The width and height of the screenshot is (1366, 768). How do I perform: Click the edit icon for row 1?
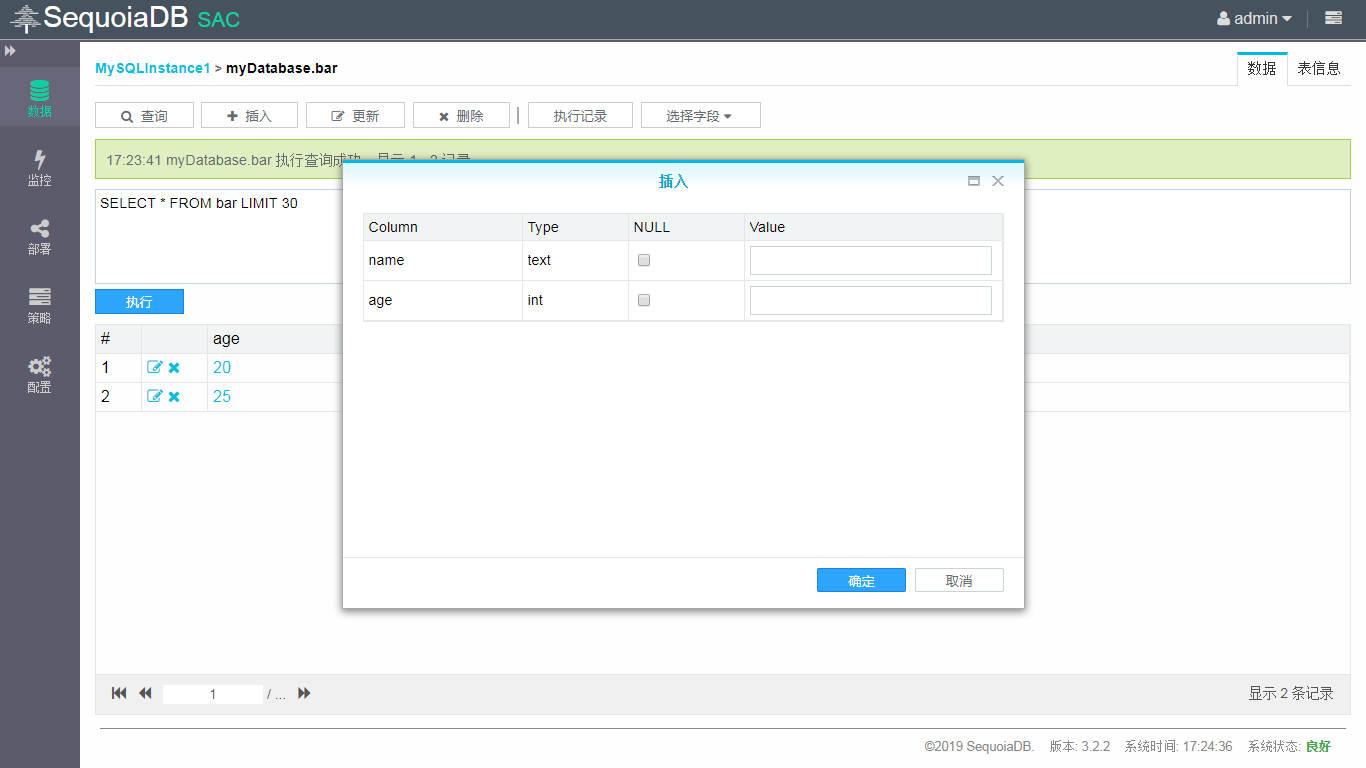coord(154,368)
